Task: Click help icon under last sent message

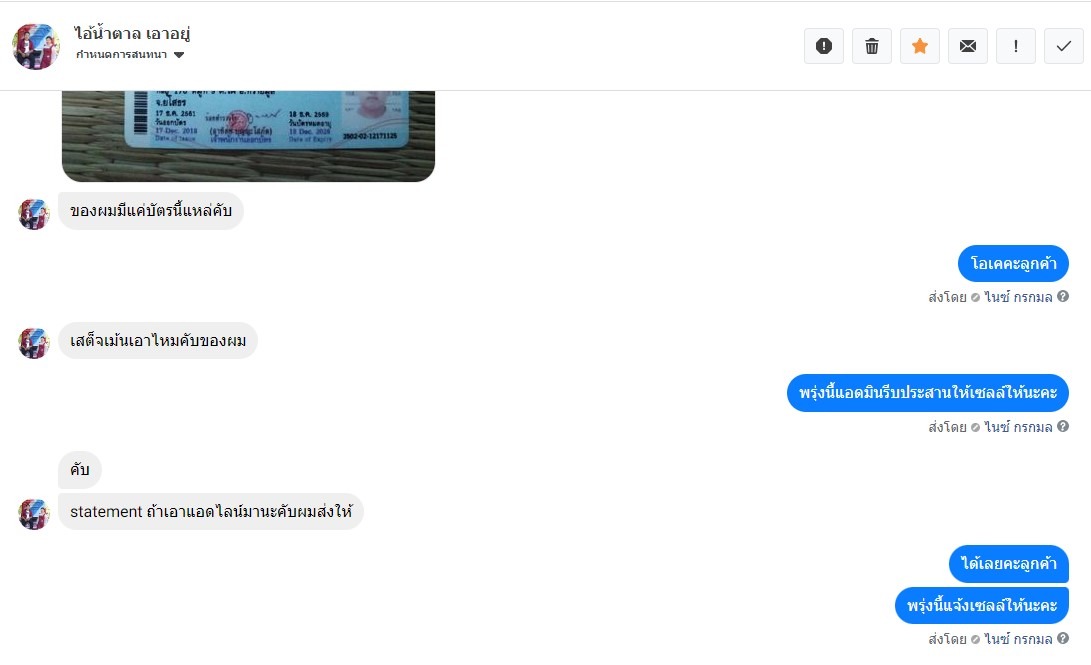Action: (x=1062, y=638)
